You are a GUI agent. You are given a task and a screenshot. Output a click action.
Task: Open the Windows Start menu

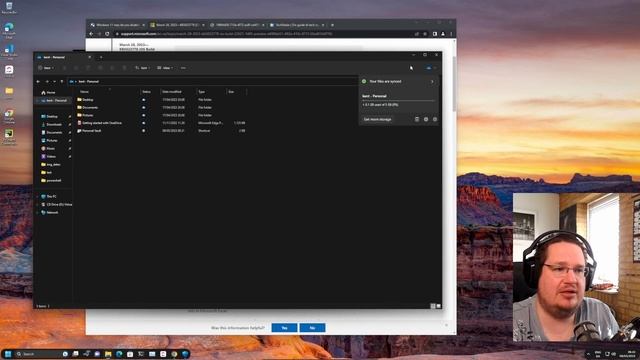point(8,354)
